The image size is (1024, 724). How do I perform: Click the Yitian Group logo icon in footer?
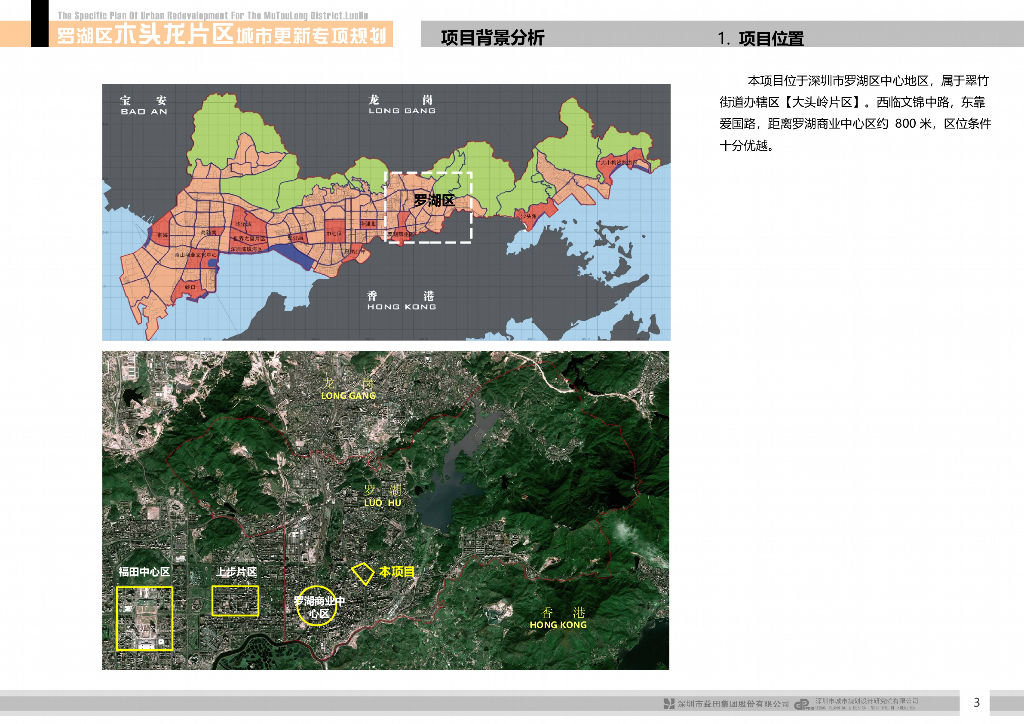(x=669, y=704)
